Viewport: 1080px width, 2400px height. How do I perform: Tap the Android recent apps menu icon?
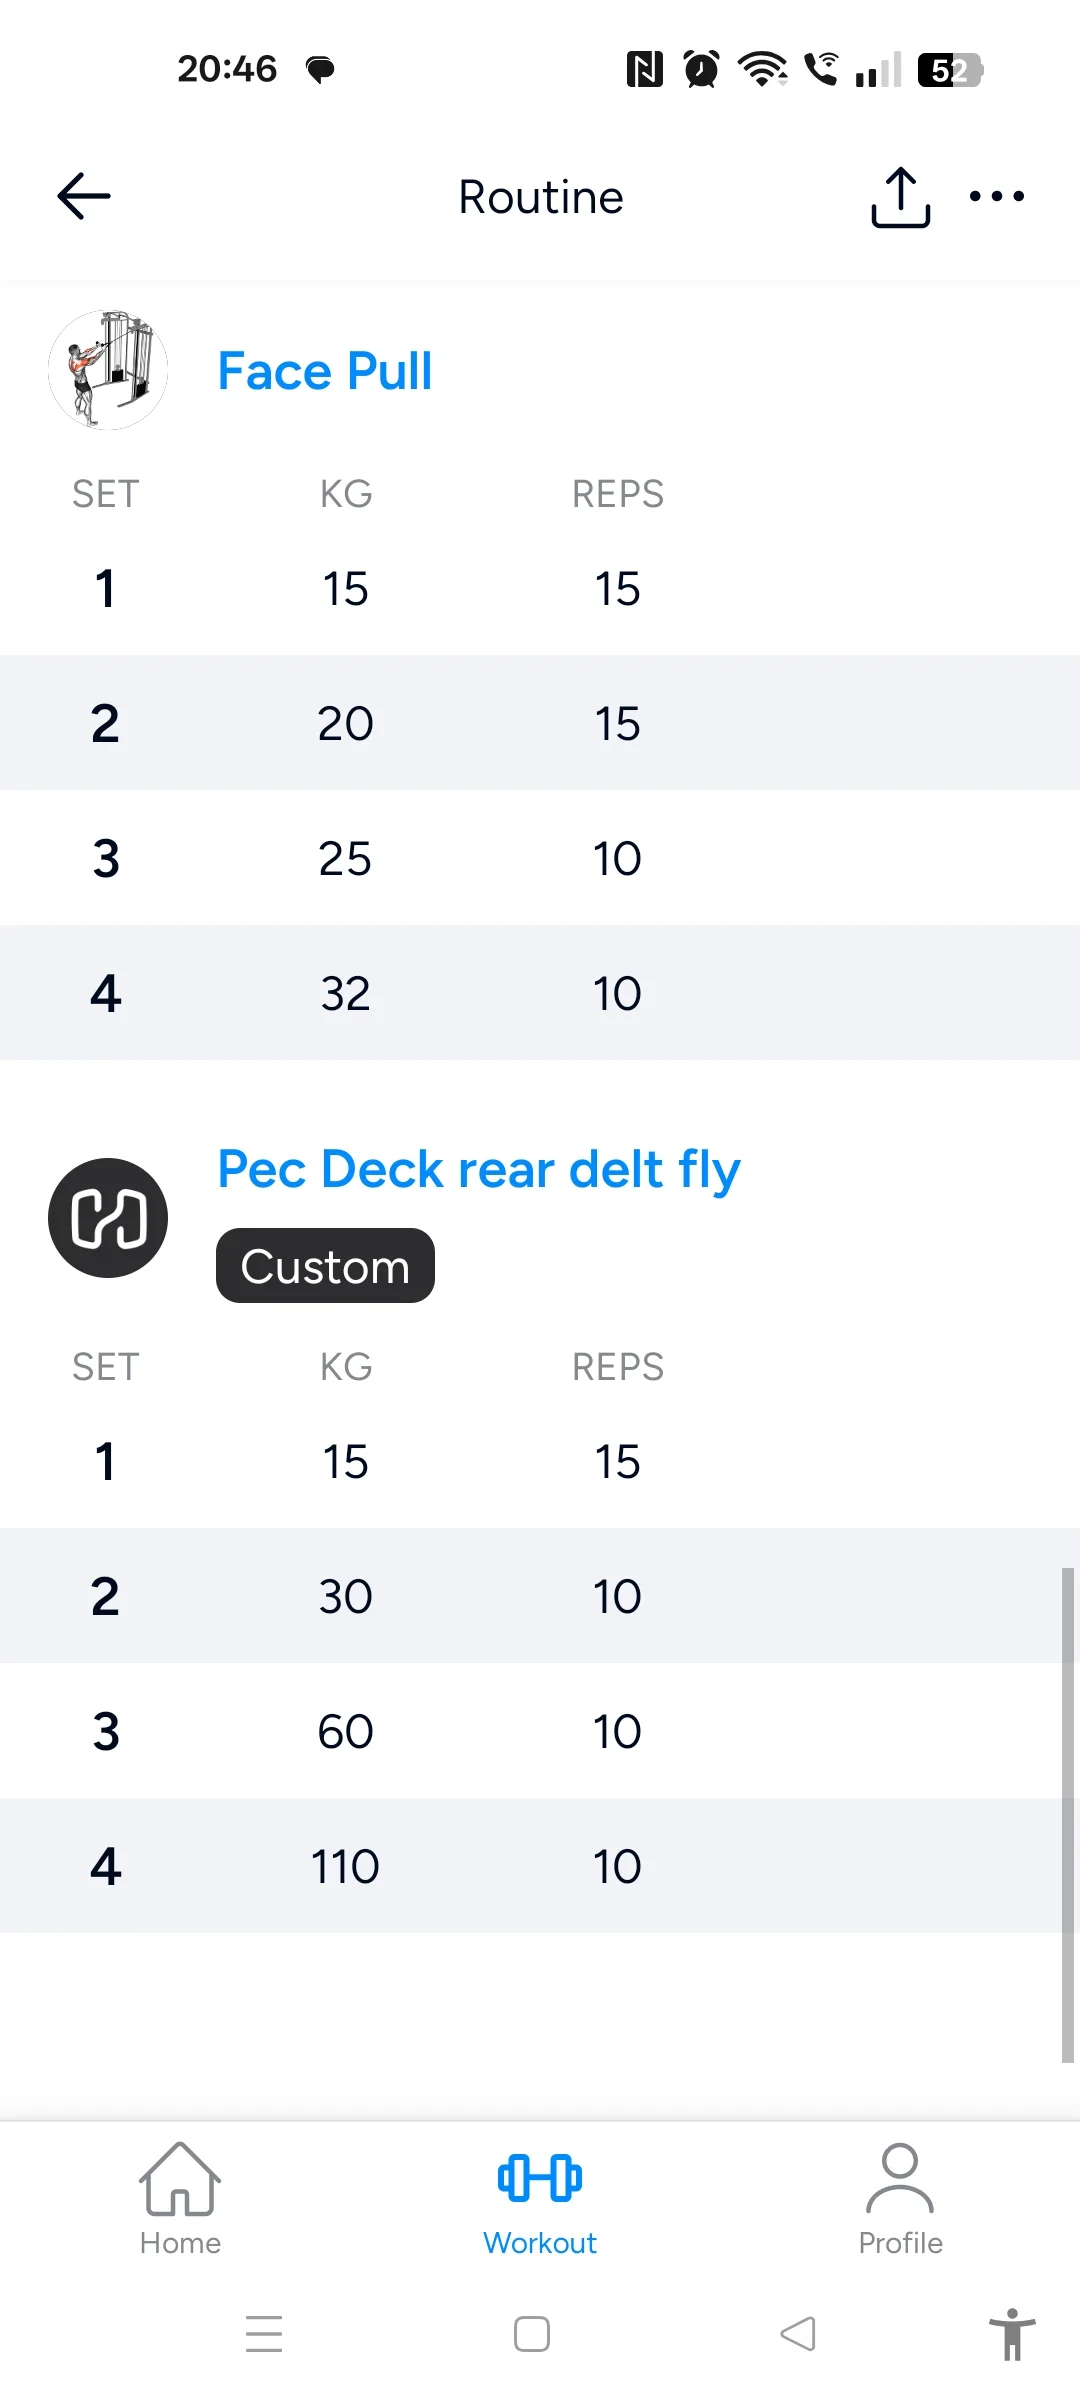point(264,2334)
